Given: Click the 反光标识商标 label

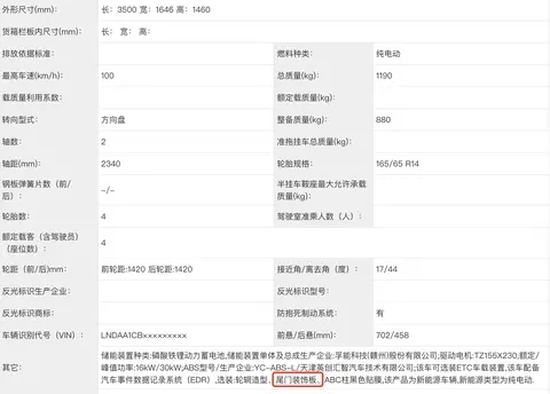Looking at the screenshot, I should (28, 313).
